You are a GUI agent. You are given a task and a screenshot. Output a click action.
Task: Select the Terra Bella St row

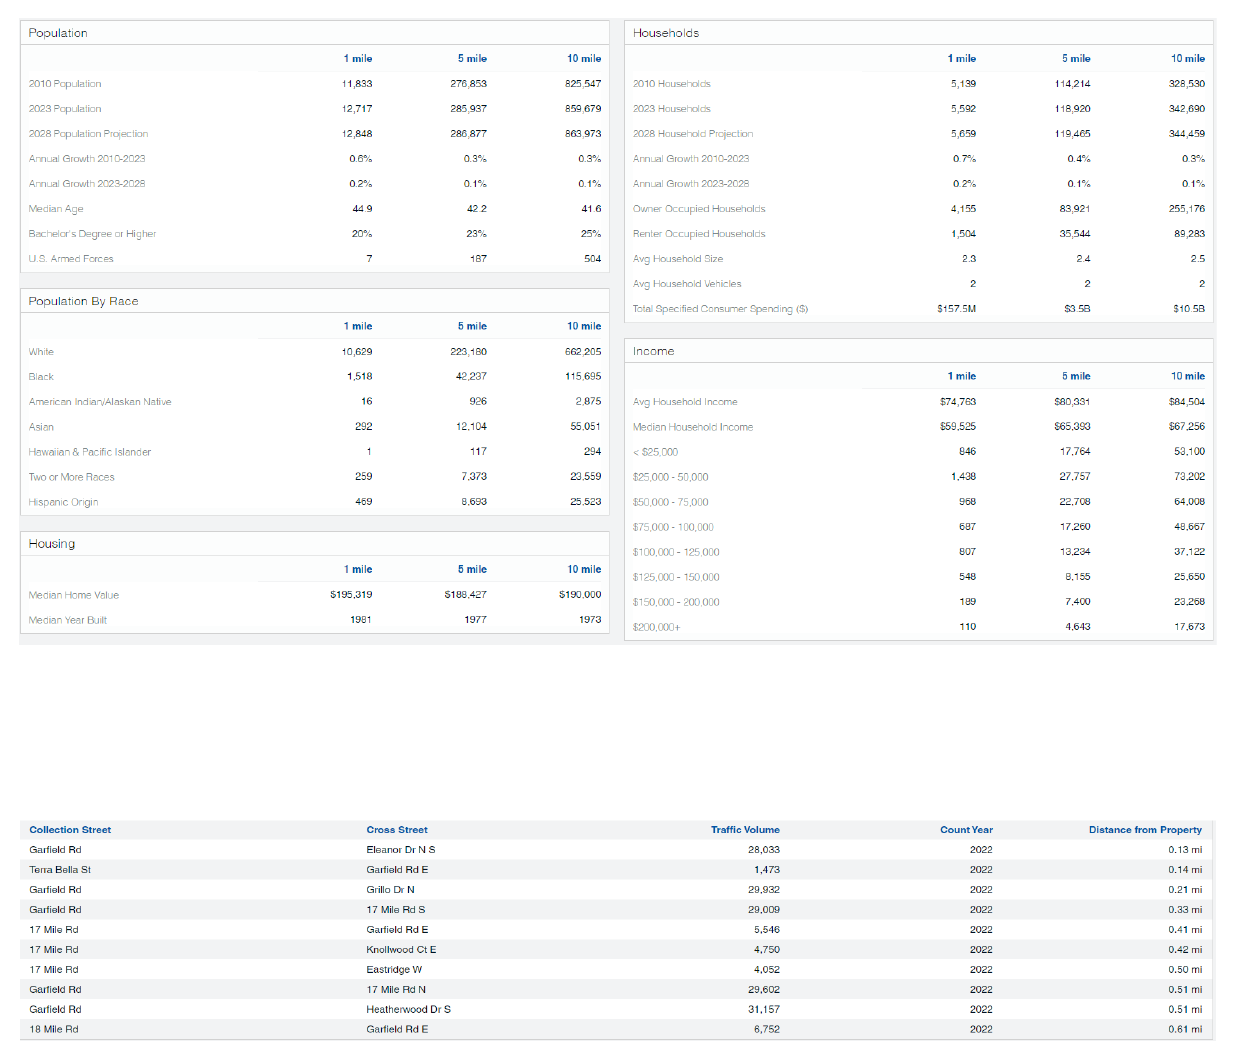click(x=60, y=870)
